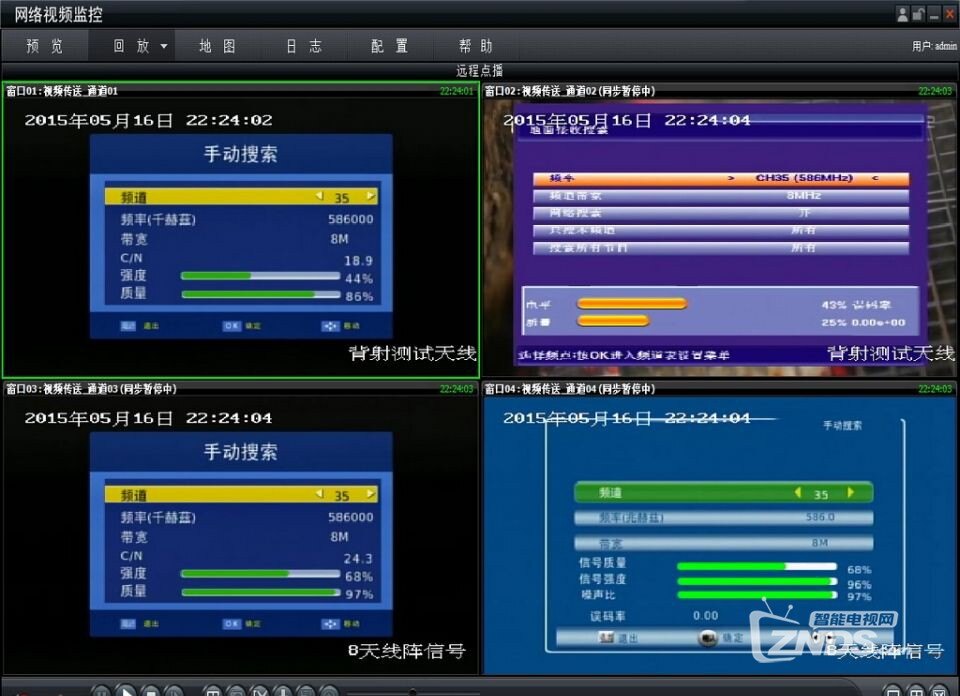Open the 配置 configuration menu
Viewport: 960px width, 696px height.
pyautogui.click(x=390, y=46)
